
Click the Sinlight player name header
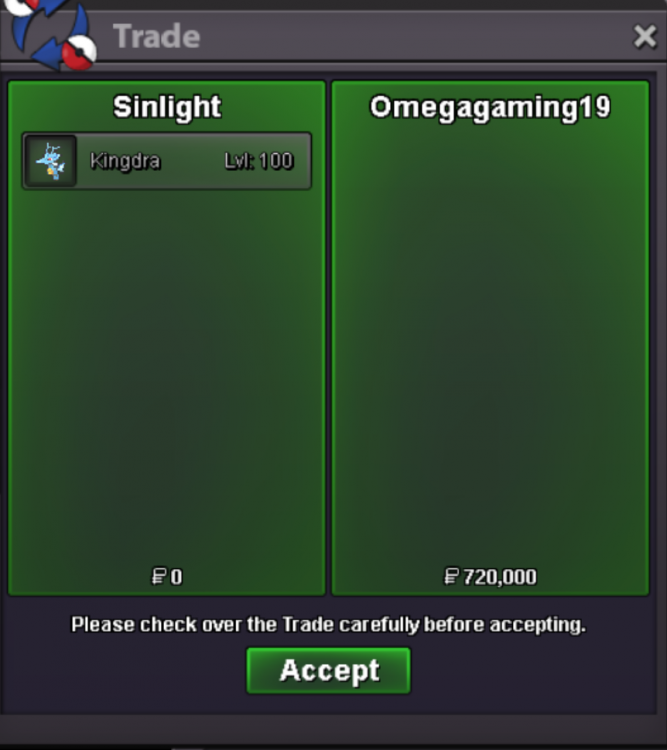pos(167,107)
